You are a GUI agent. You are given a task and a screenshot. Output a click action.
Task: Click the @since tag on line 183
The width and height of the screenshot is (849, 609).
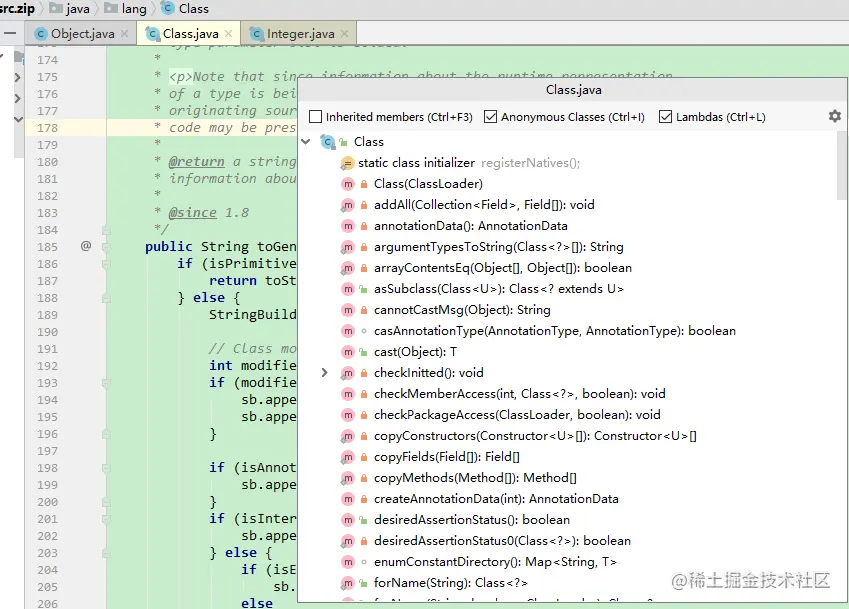point(192,213)
